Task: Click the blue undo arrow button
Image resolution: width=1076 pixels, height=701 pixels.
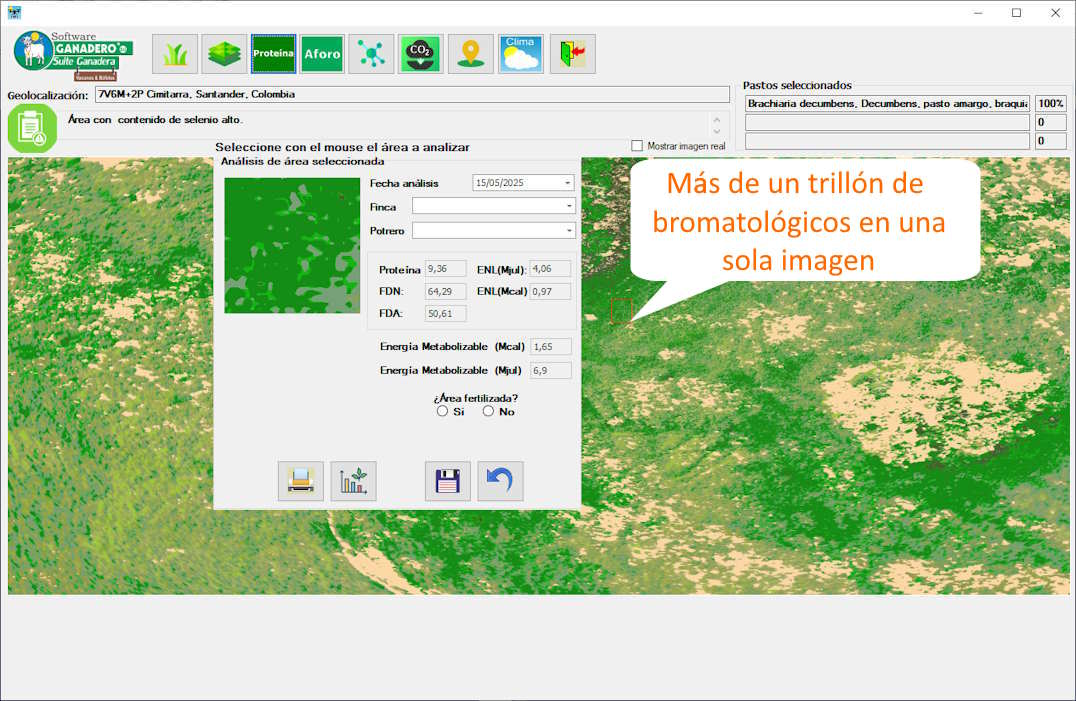Action: 500,481
